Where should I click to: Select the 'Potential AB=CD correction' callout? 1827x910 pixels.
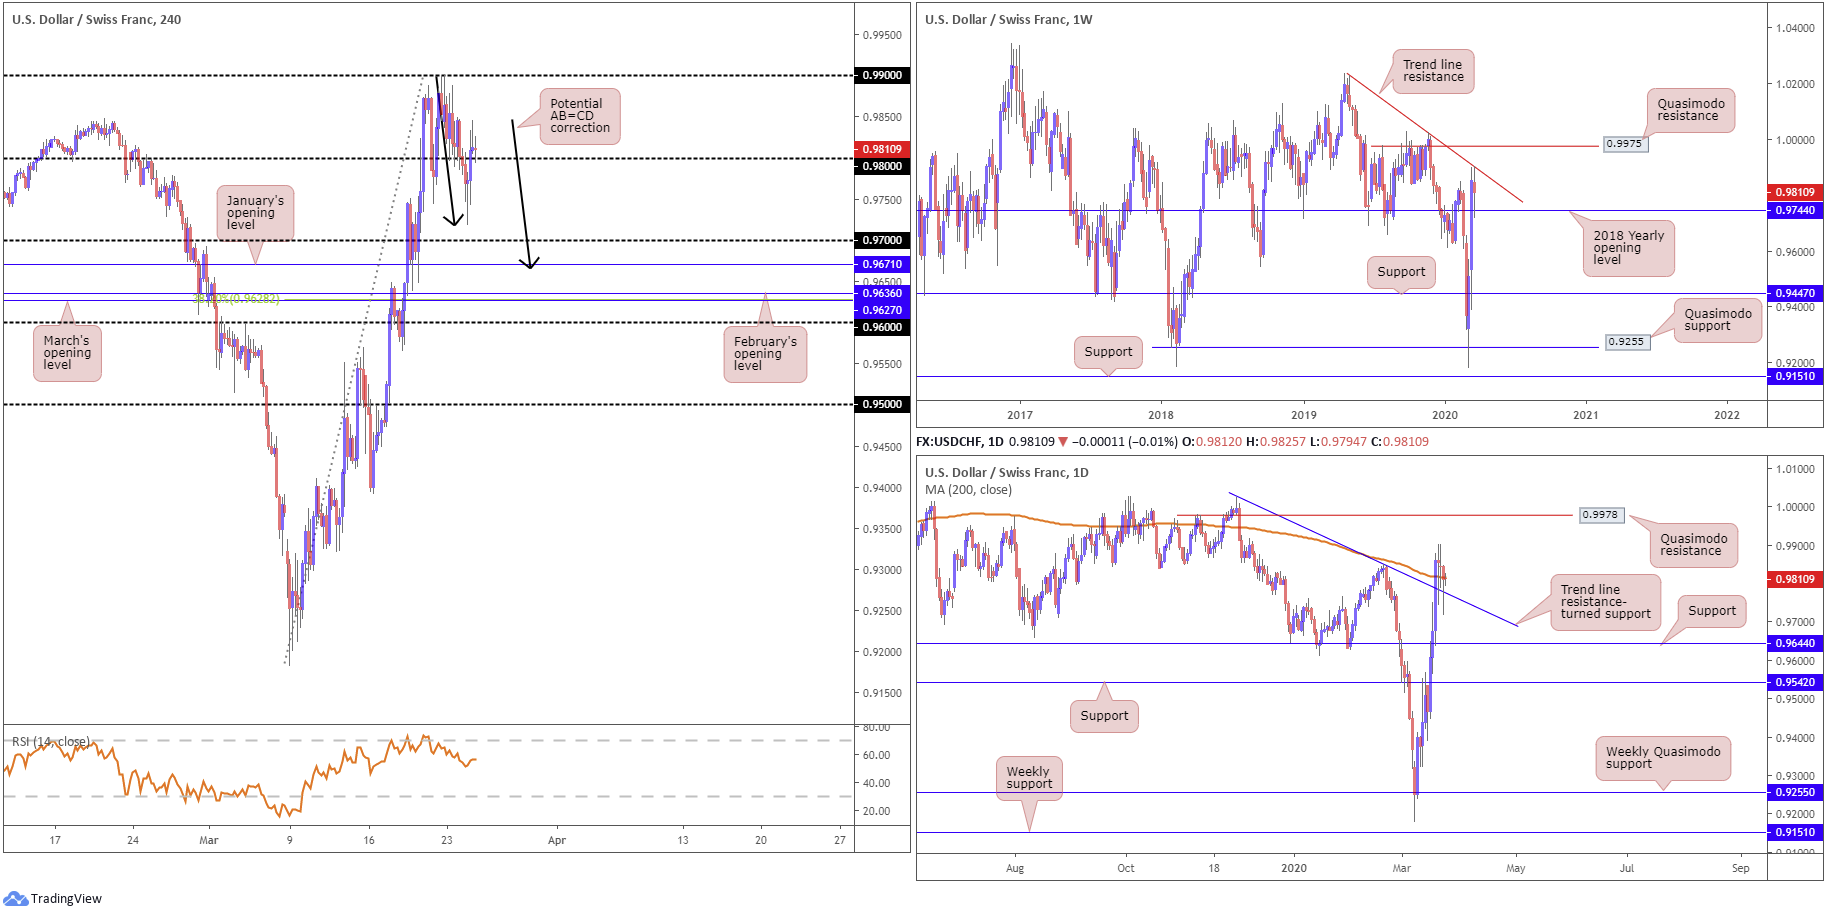tap(580, 116)
